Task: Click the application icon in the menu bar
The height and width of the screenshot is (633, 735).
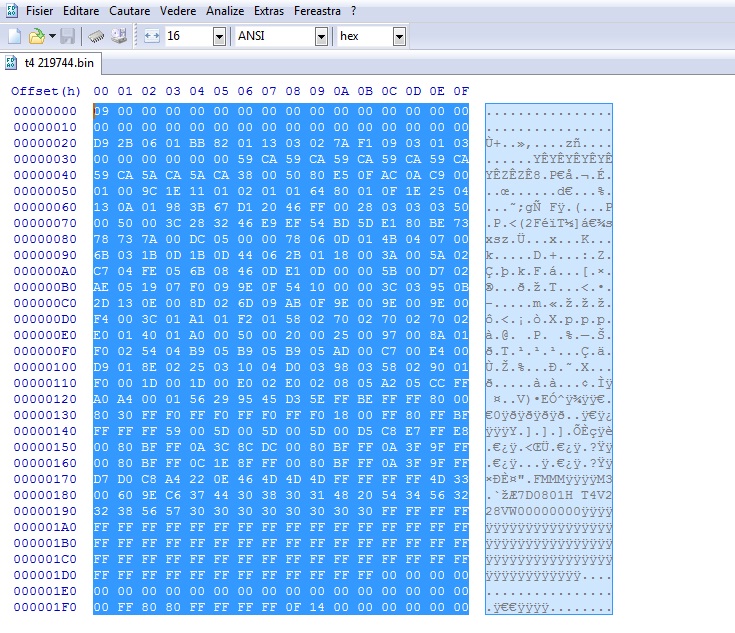Action: [12, 10]
